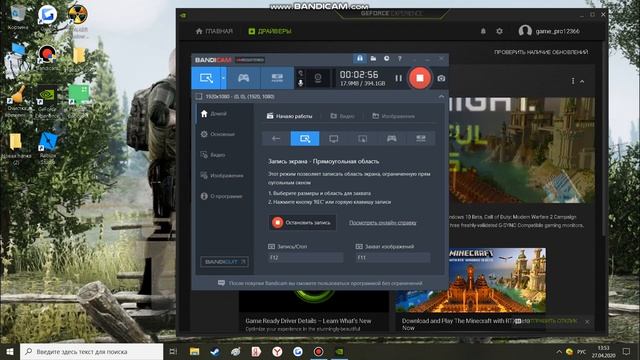Select the Изображения tab with folder icon
Image resolution: width=640 pixels, height=360 pixels.
point(393,116)
